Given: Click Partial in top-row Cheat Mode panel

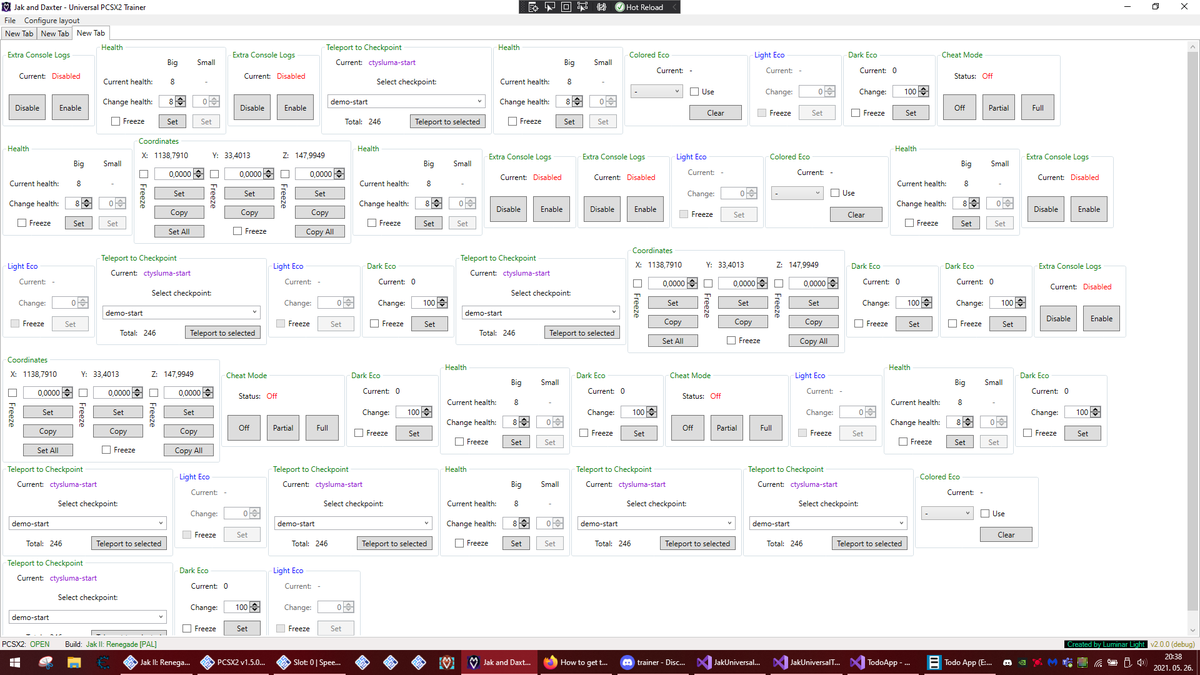Looking at the screenshot, I should click(x=998, y=108).
